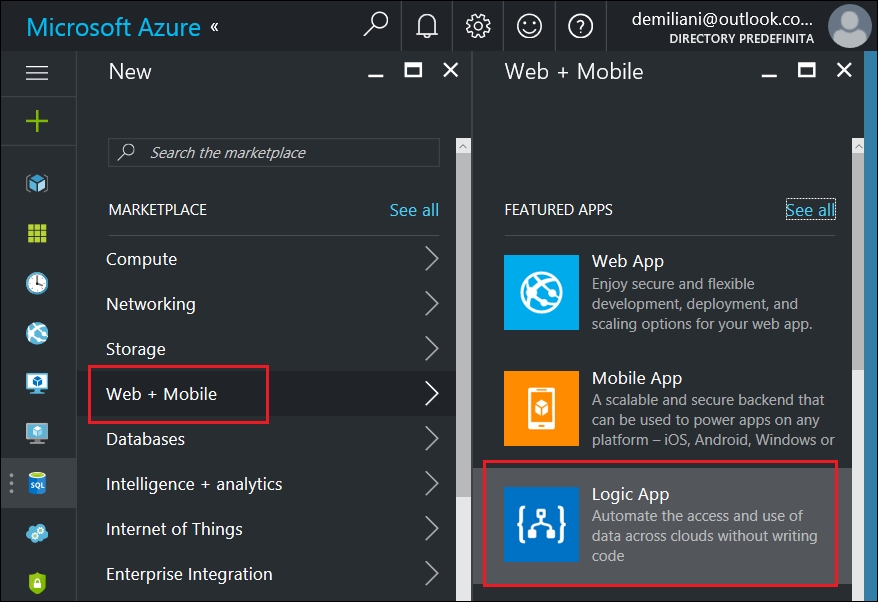Open the clock recent icon in sidebar

[x=37, y=283]
